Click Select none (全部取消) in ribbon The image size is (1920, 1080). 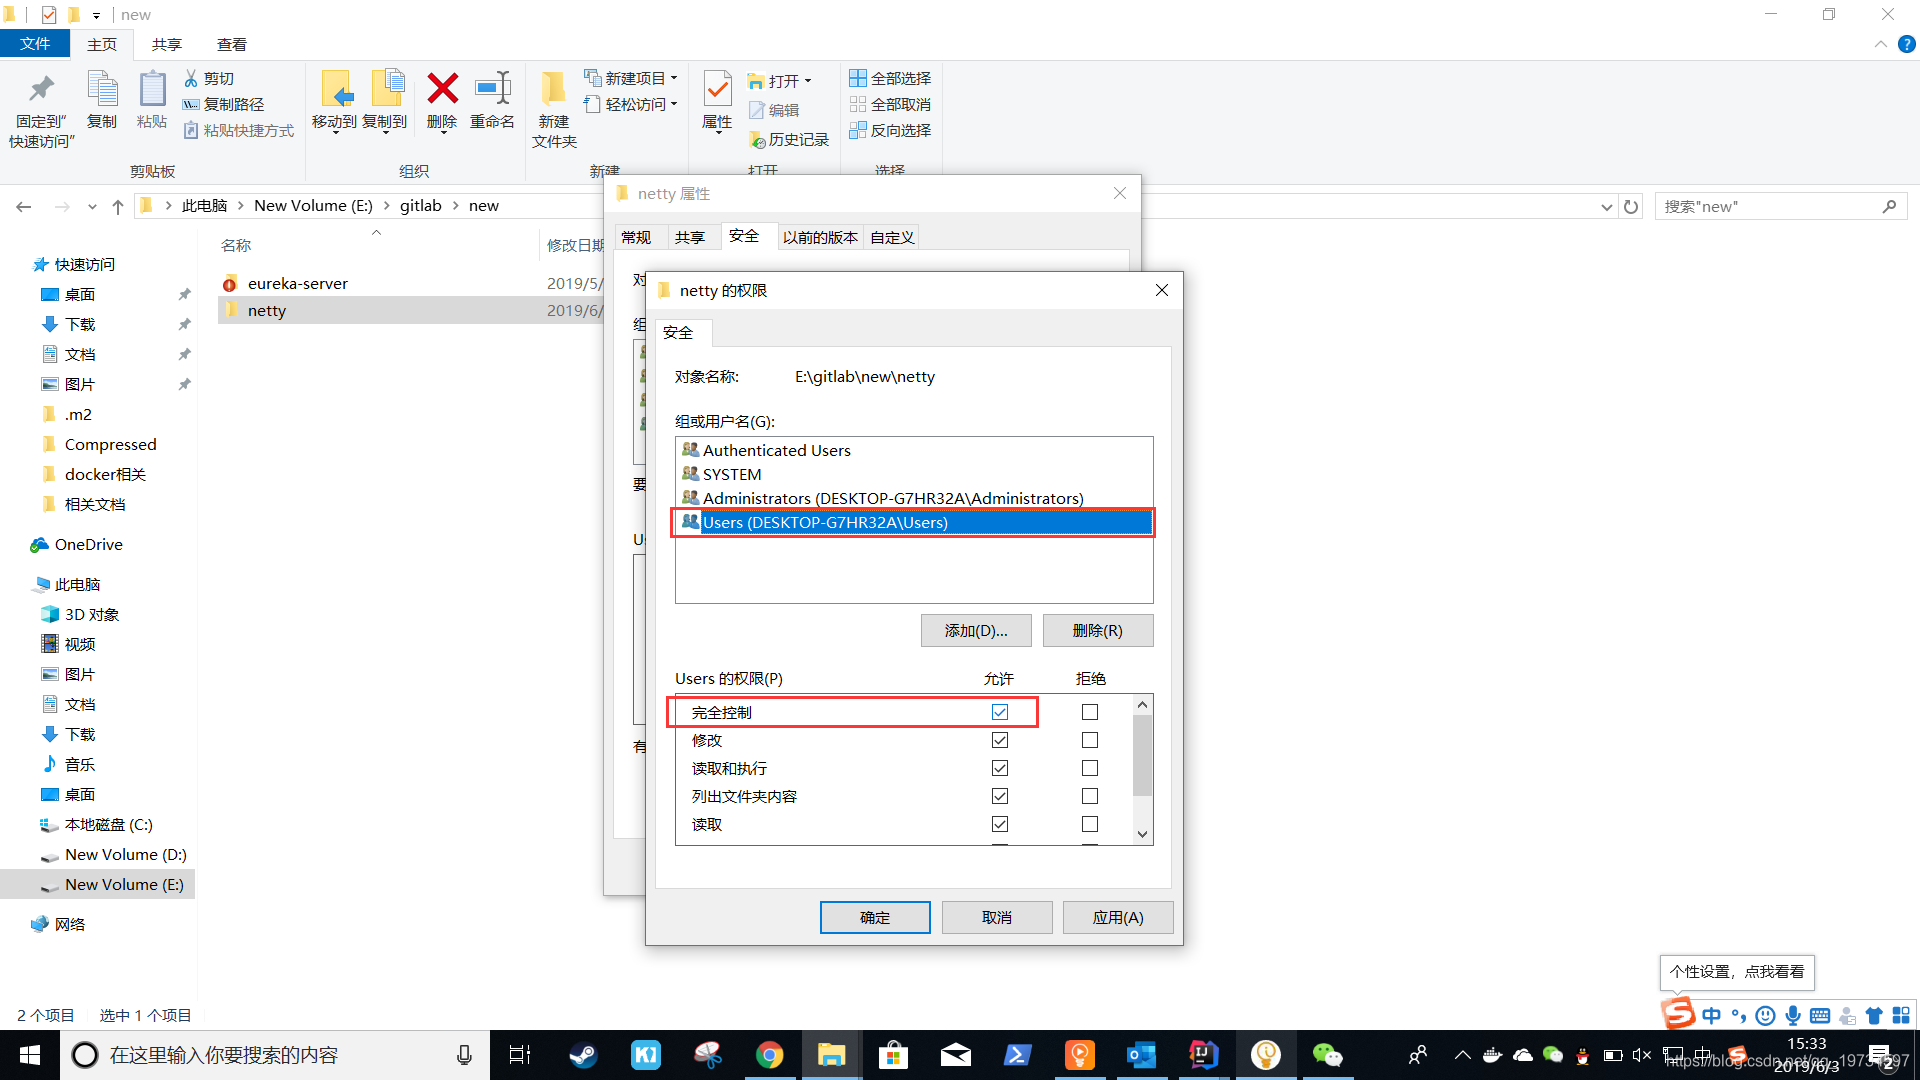(x=890, y=105)
